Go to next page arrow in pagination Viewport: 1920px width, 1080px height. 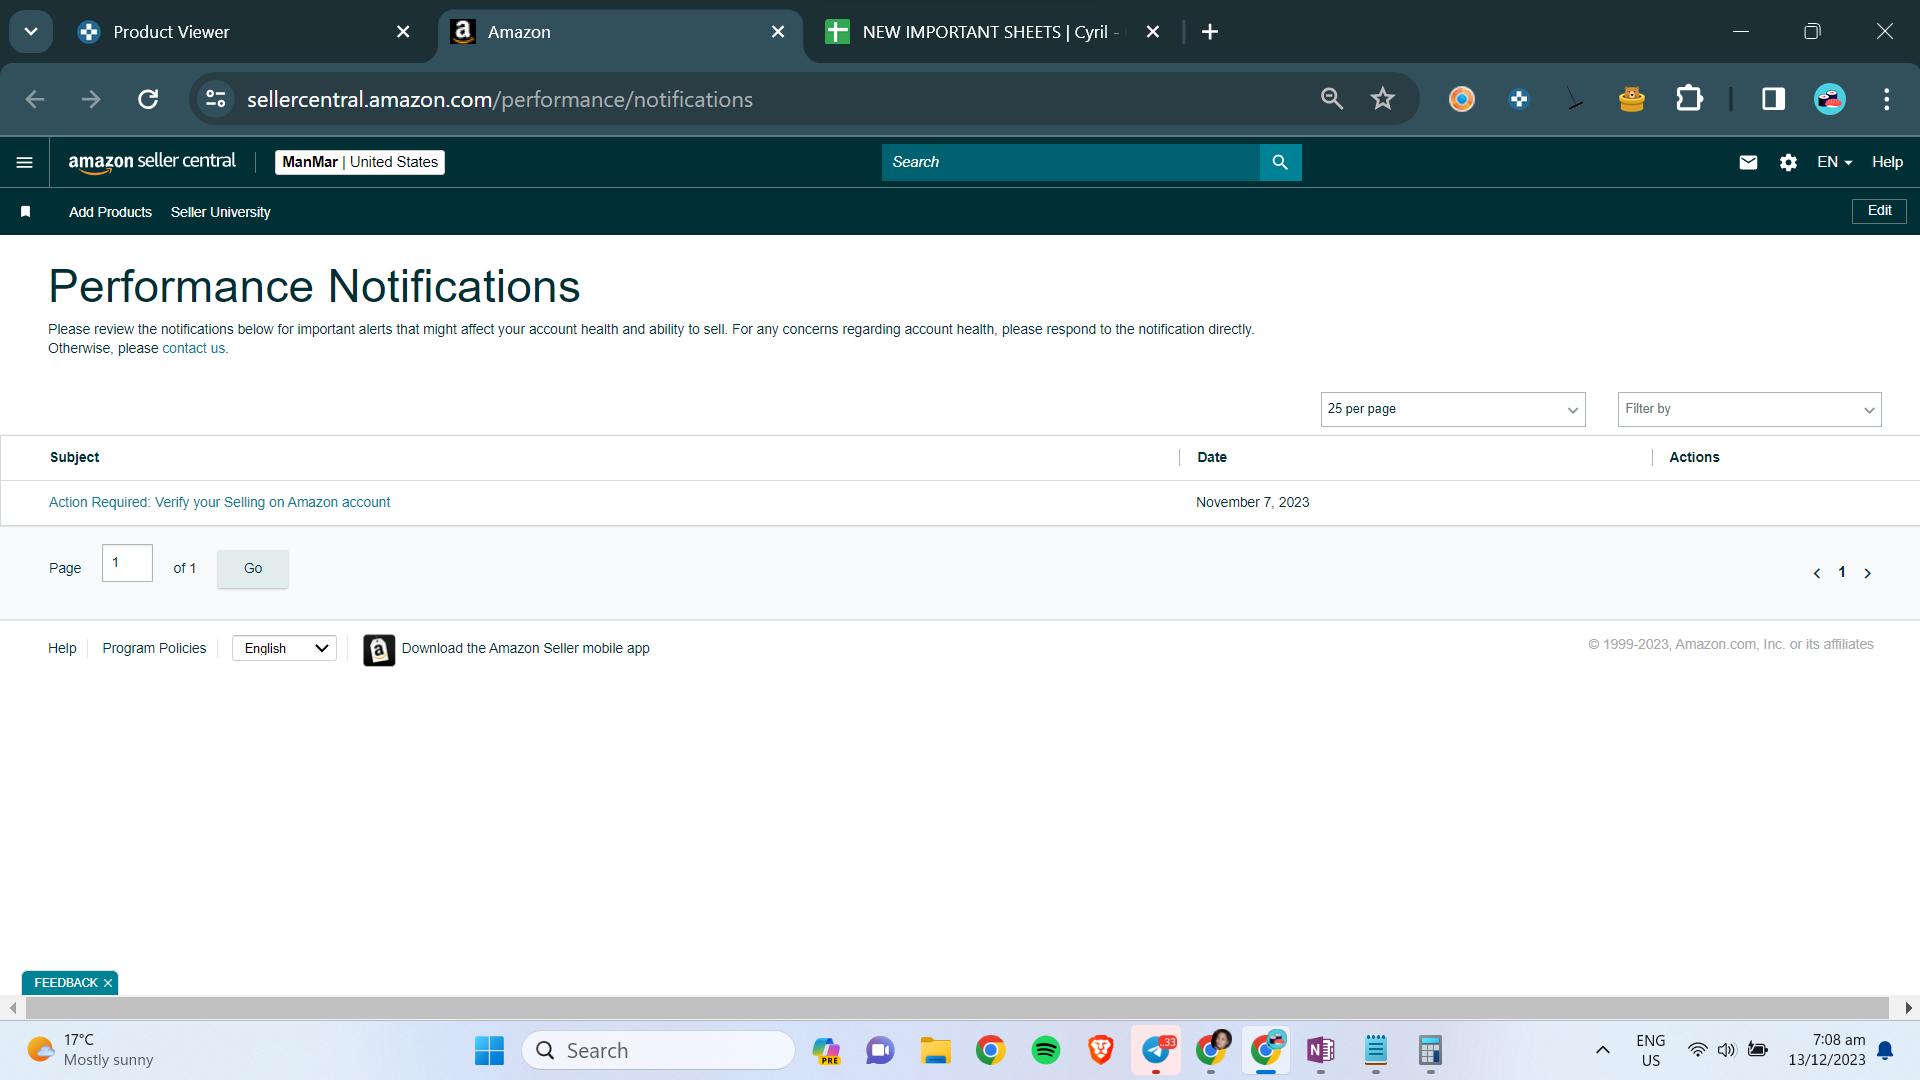tap(1867, 573)
